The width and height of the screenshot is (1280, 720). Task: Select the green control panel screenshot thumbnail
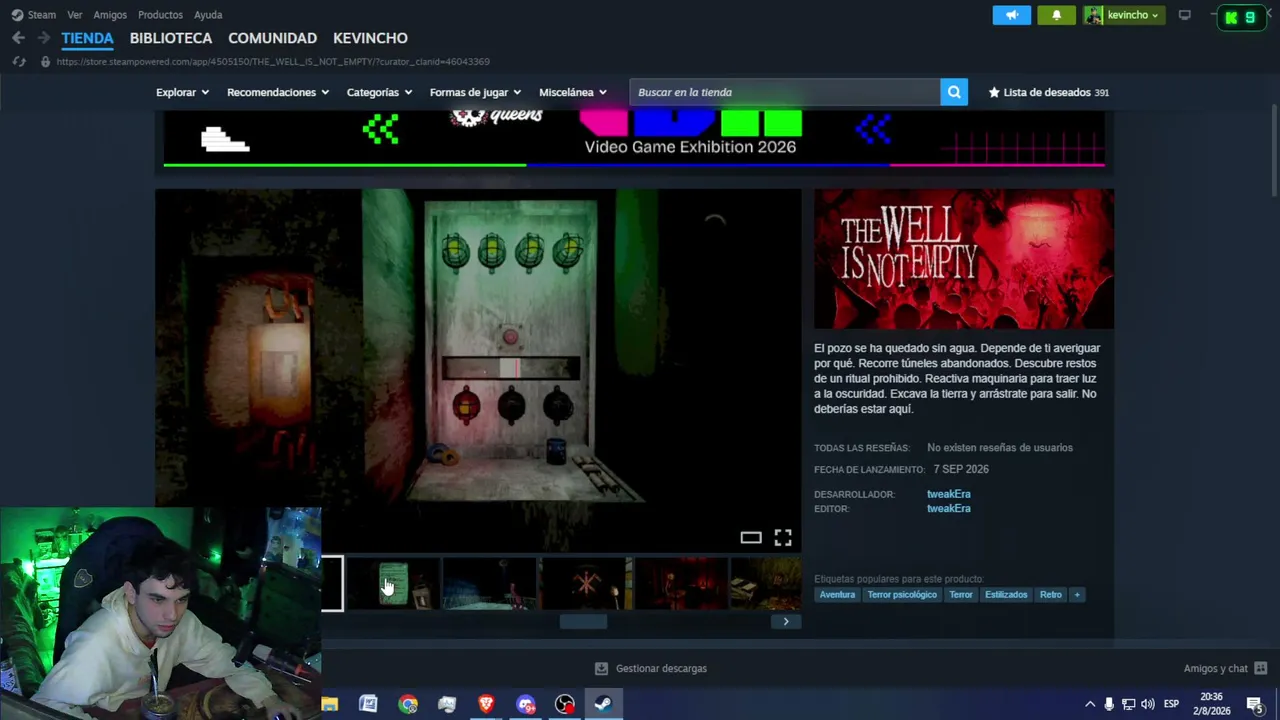tap(393, 584)
